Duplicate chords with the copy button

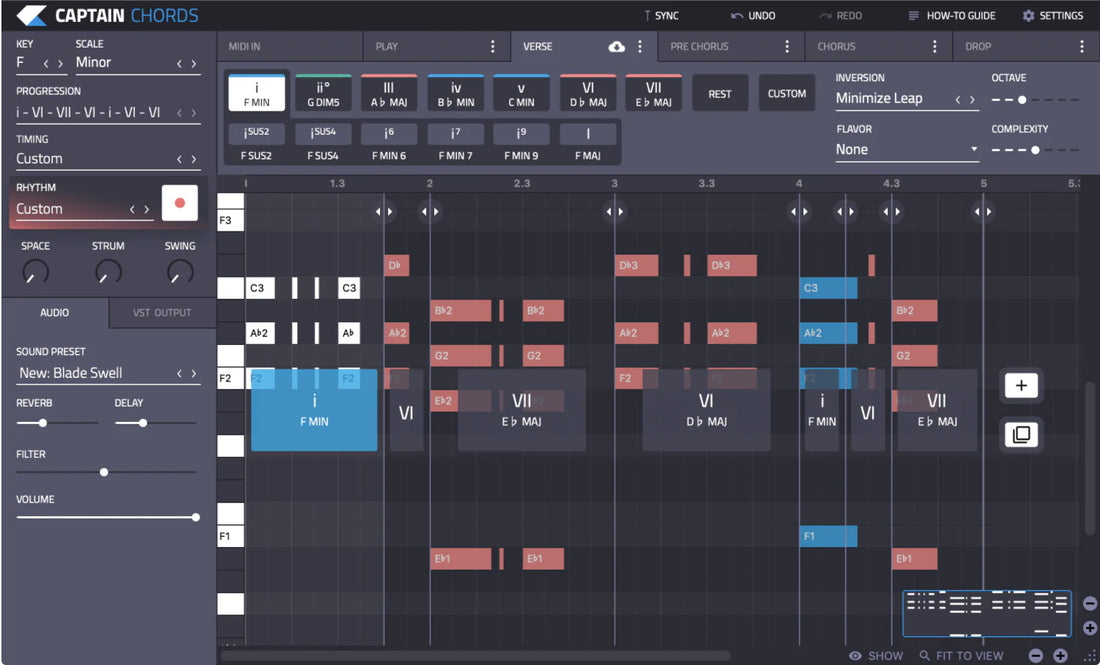[x=1021, y=434]
